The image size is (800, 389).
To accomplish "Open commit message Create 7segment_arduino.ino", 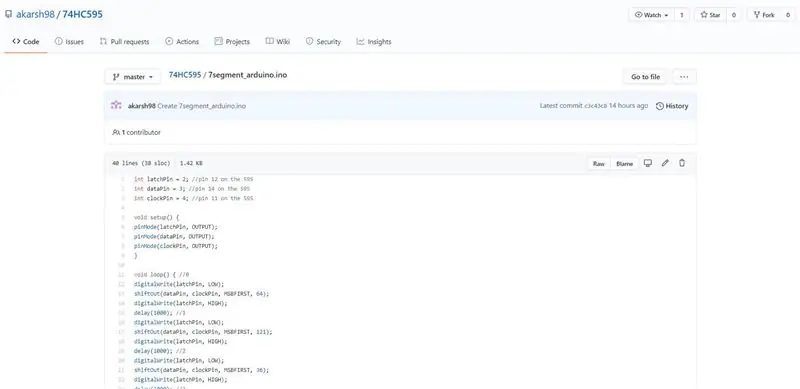I will tap(202, 106).
